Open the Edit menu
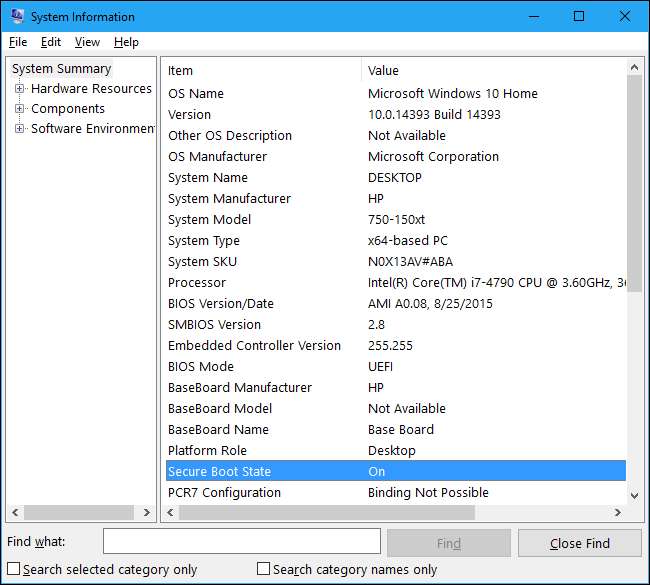Screen dimensions: 650x585 click(x=51, y=42)
